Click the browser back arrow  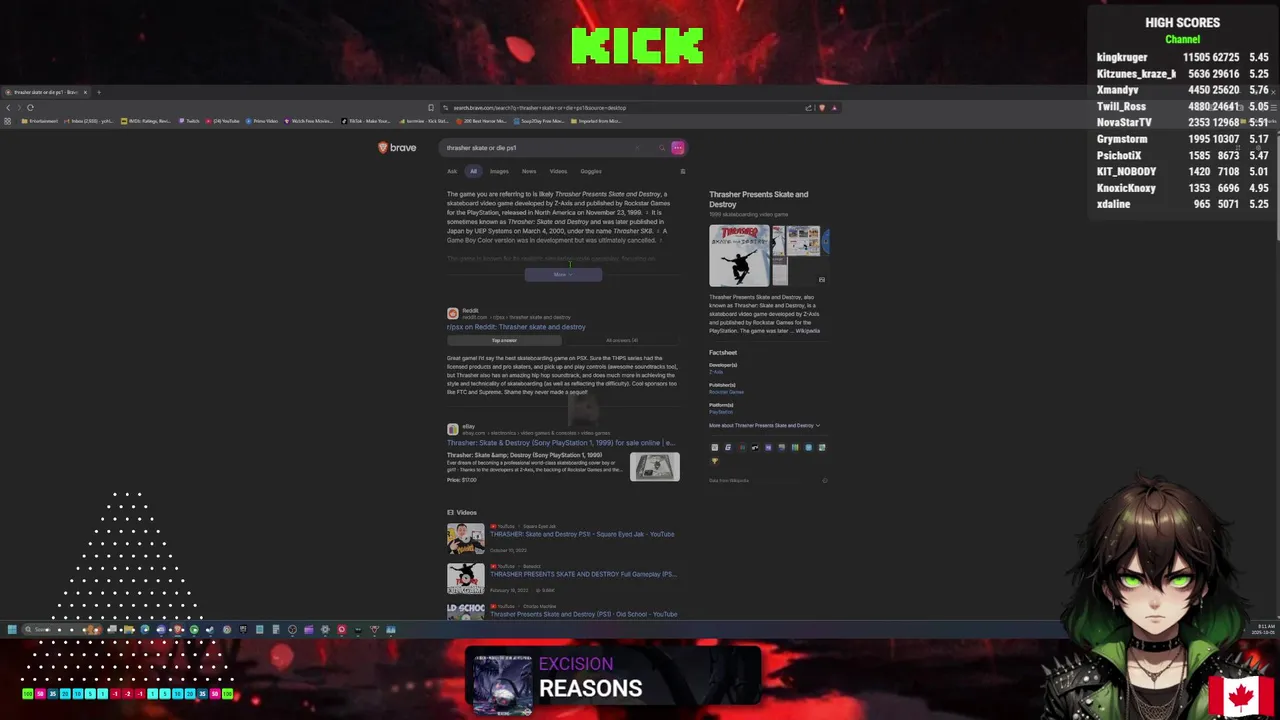(8, 107)
